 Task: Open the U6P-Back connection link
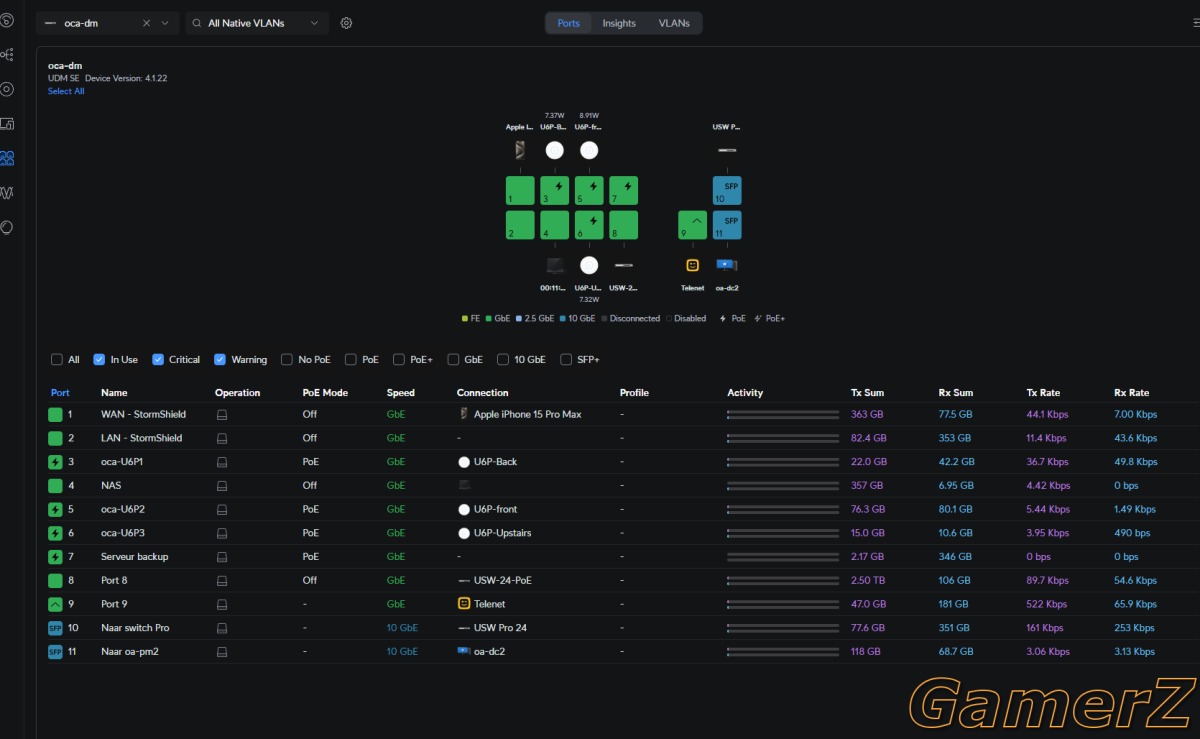point(495,462)
